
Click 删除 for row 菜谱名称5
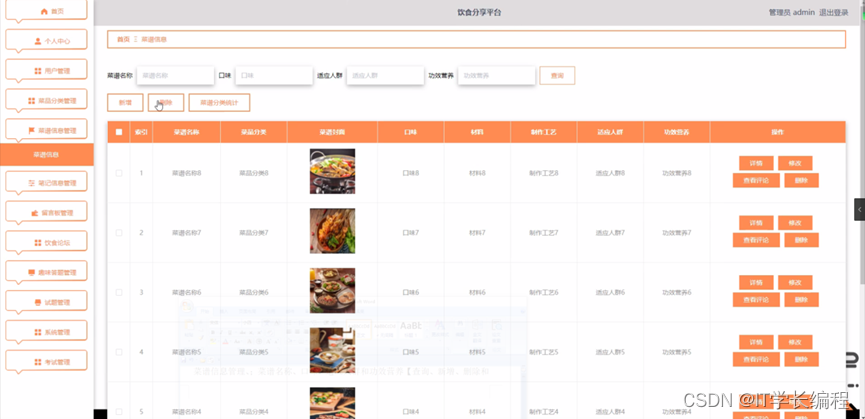801,359
